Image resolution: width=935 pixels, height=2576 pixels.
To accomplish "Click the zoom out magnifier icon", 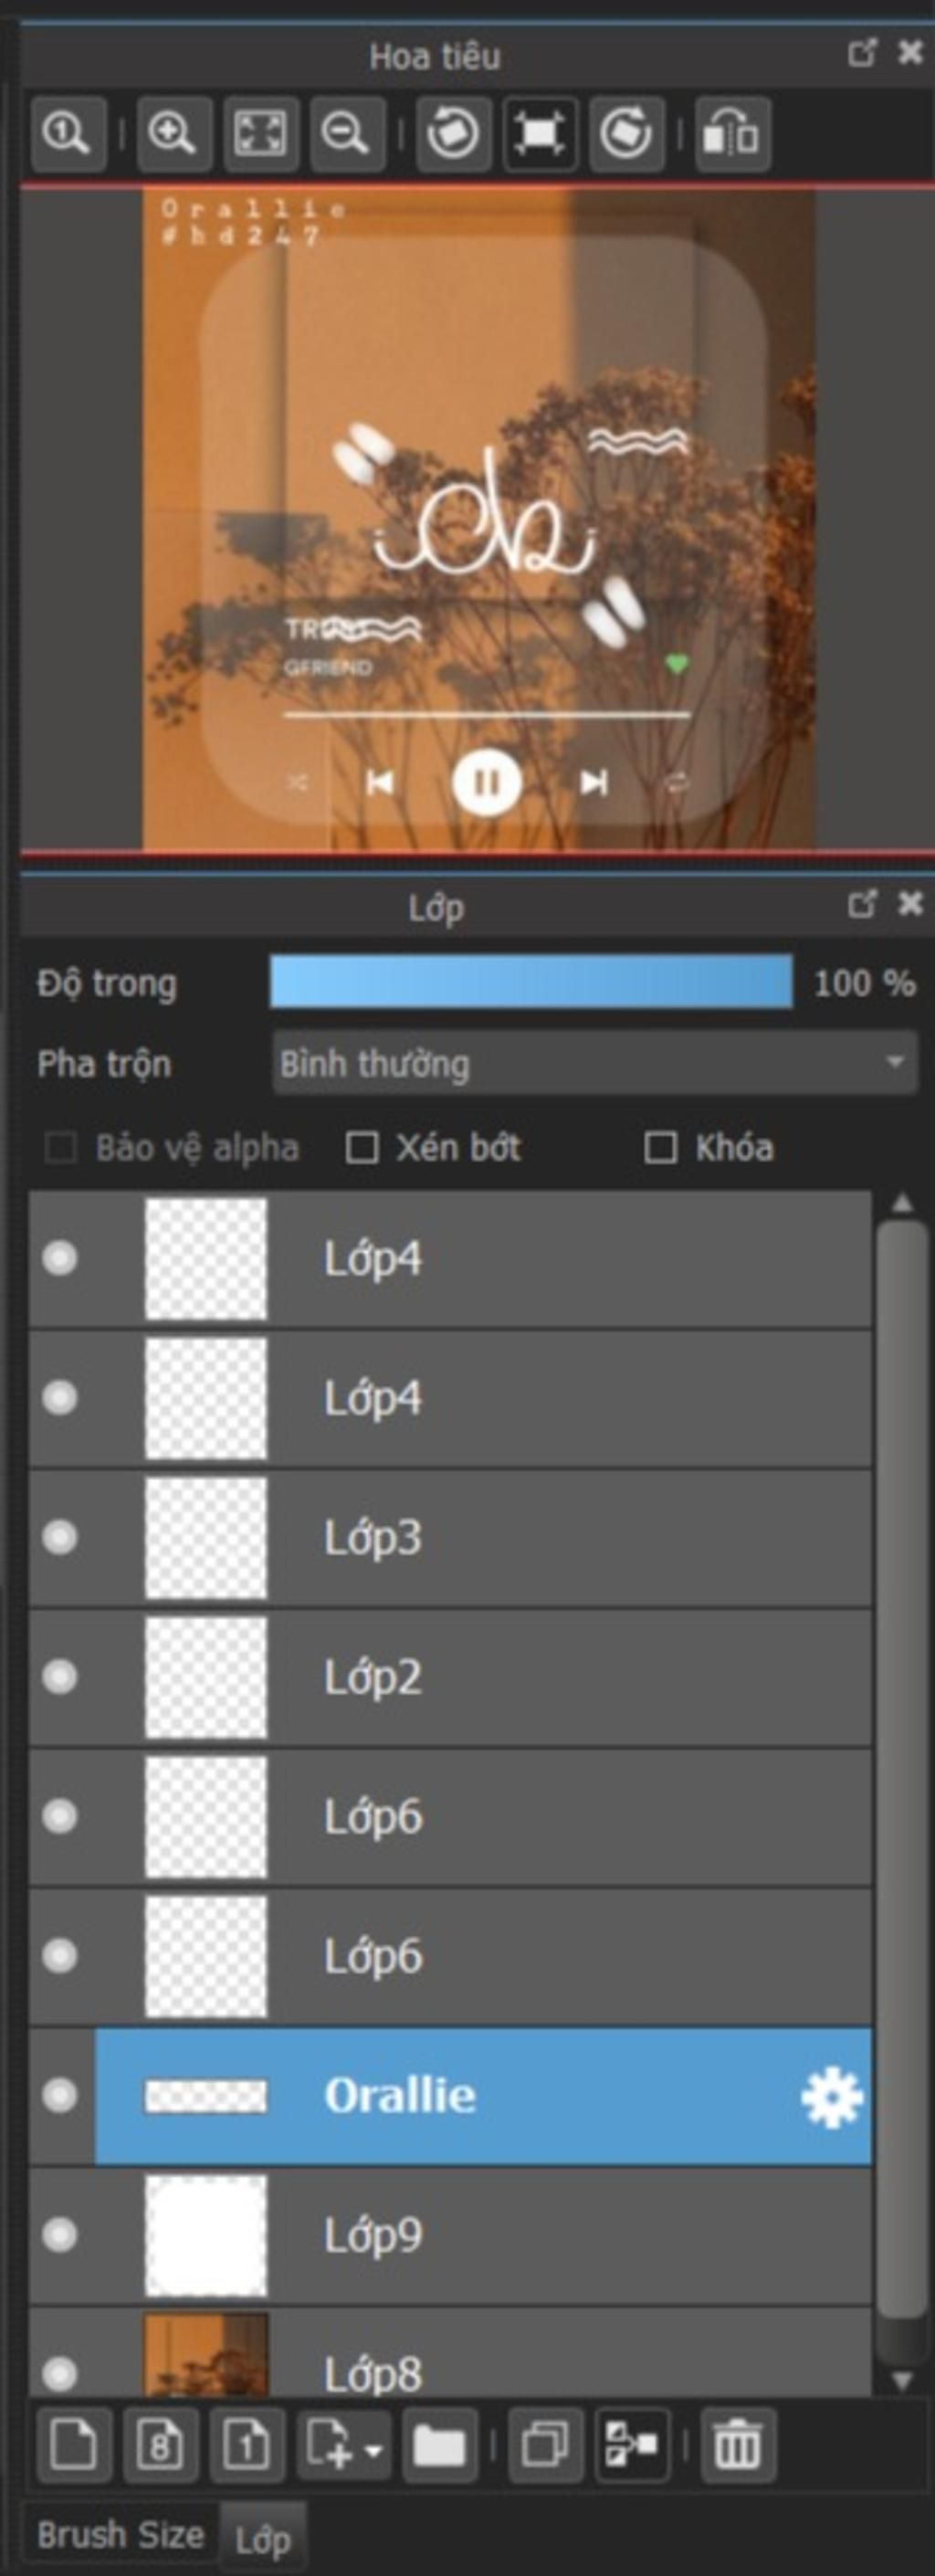I will pos(347,134).
